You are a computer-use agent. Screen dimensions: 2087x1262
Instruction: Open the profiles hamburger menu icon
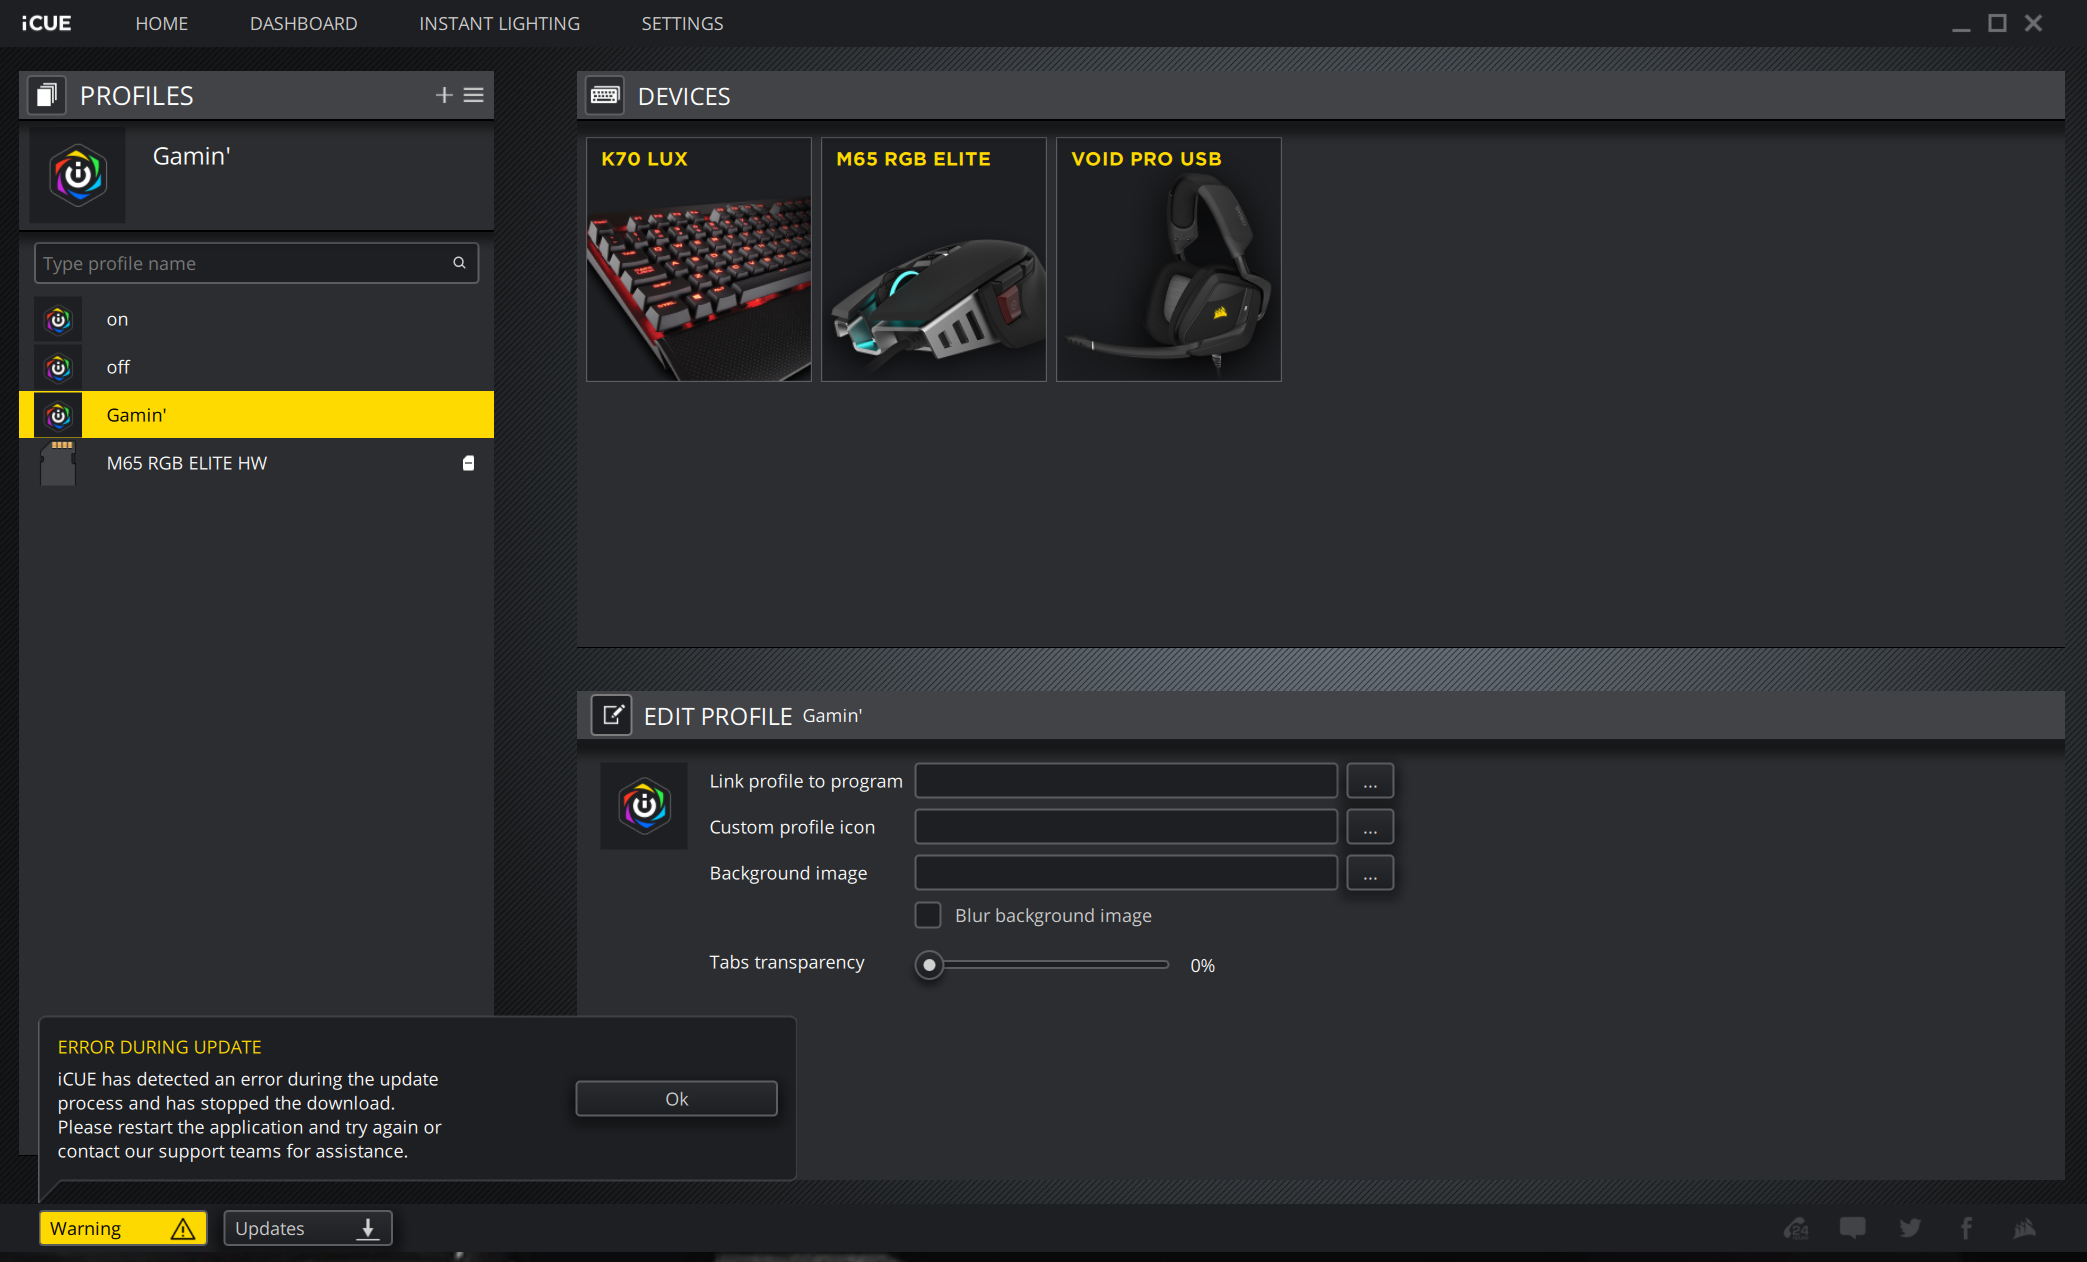474,95
